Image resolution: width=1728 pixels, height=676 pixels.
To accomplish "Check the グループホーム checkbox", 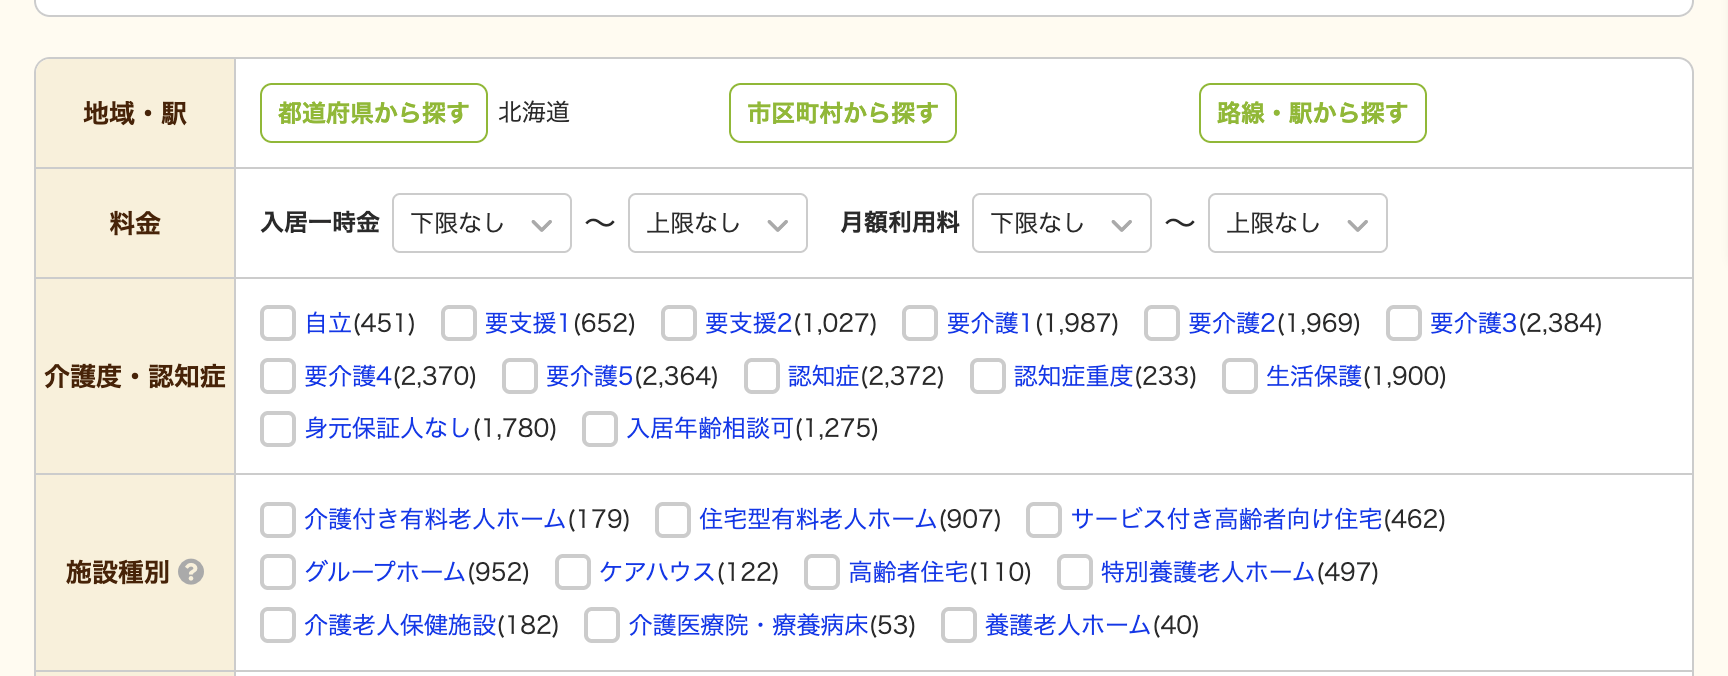I will pyautogui.click(x=277, y=572).
